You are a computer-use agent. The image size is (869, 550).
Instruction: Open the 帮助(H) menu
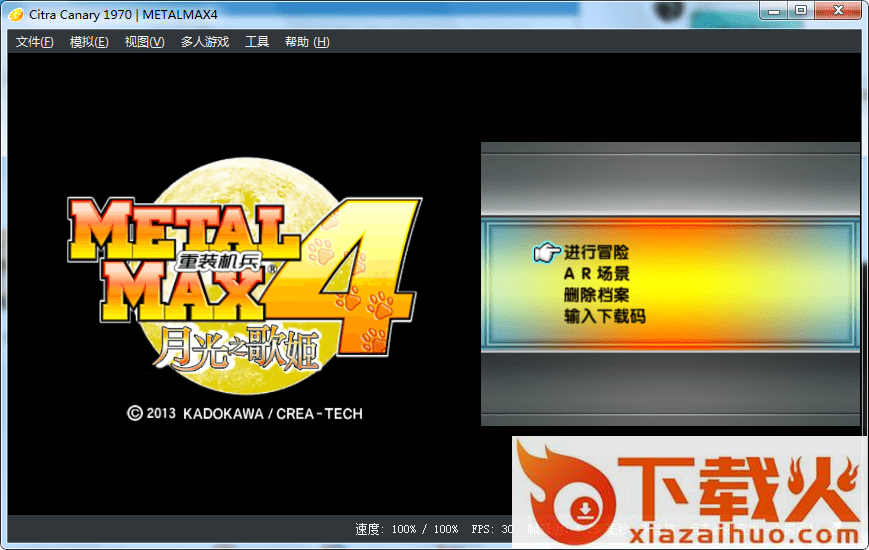pyautogui.click(x=307, y=42)
